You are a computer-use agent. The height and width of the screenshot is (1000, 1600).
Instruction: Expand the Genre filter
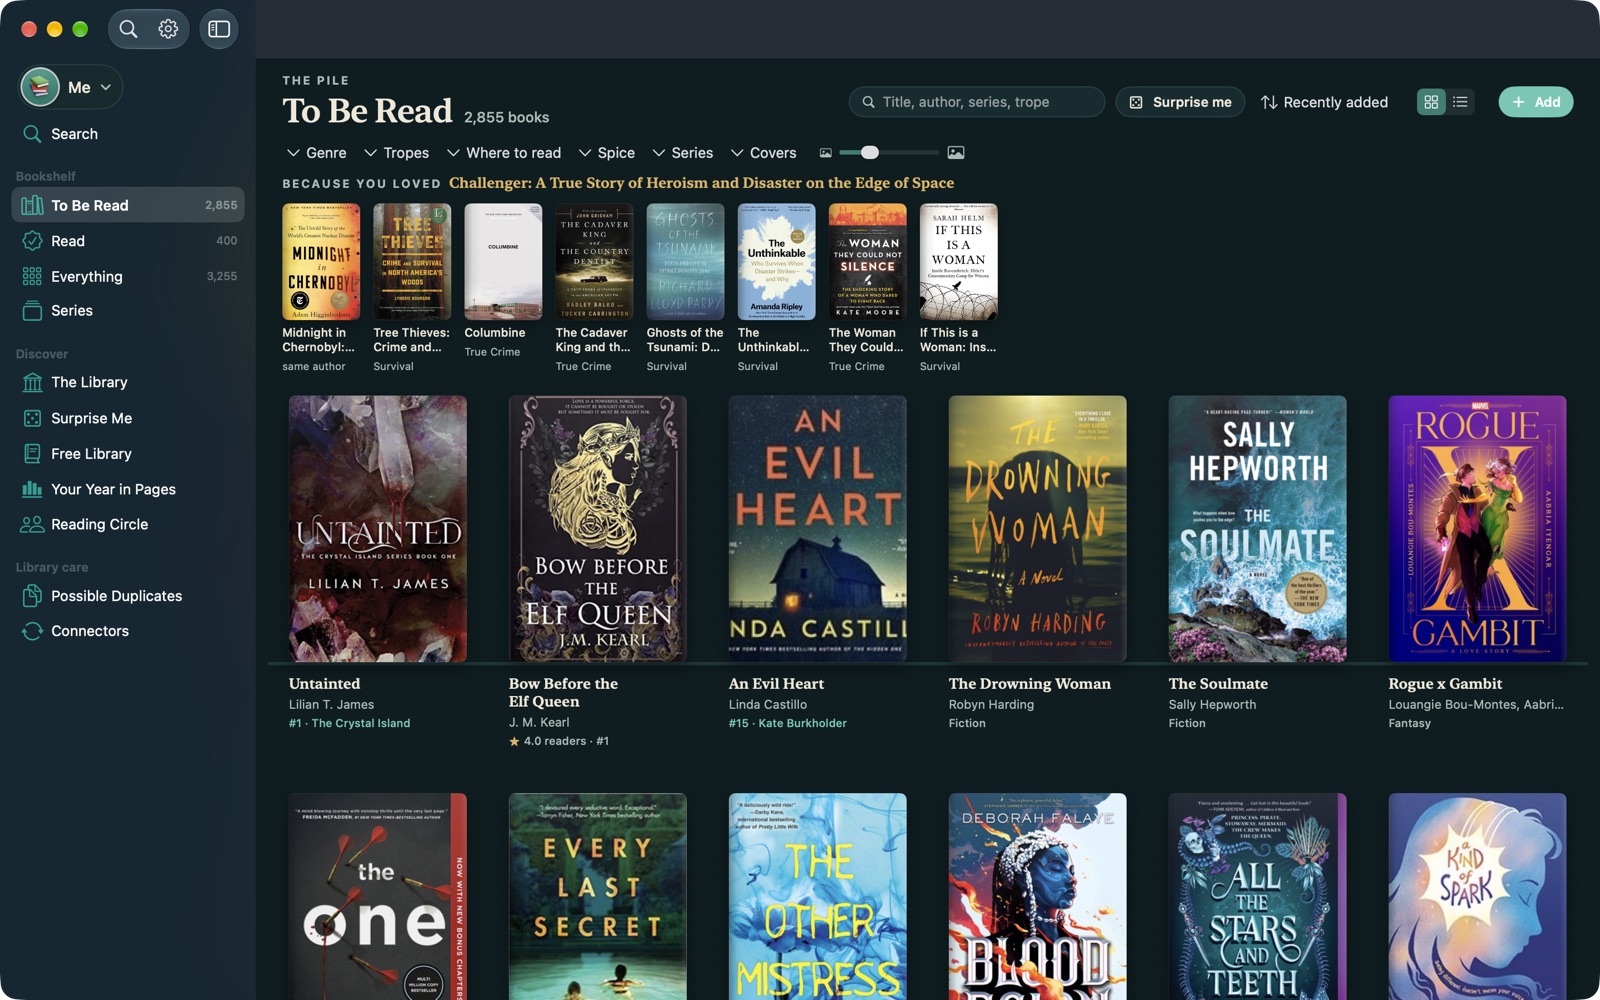click(316, 153)
